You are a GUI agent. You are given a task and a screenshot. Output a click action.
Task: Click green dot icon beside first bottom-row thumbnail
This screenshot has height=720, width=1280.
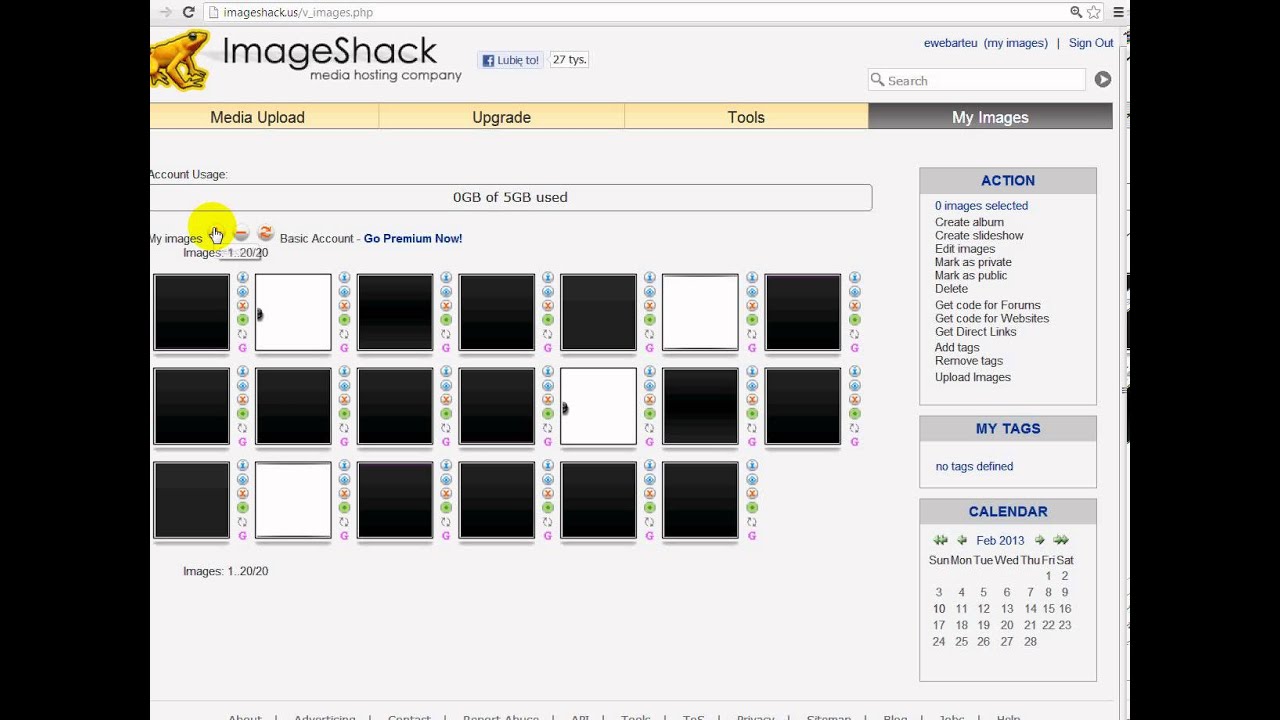point(242,508)
